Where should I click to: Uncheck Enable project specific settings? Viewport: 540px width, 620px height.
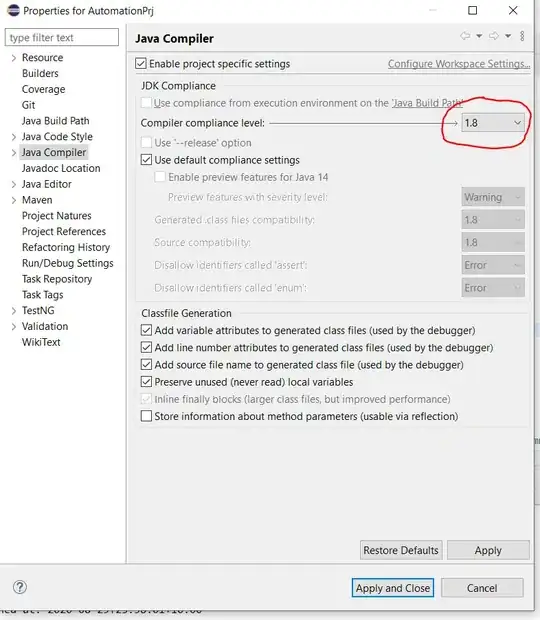pos(141,64)
